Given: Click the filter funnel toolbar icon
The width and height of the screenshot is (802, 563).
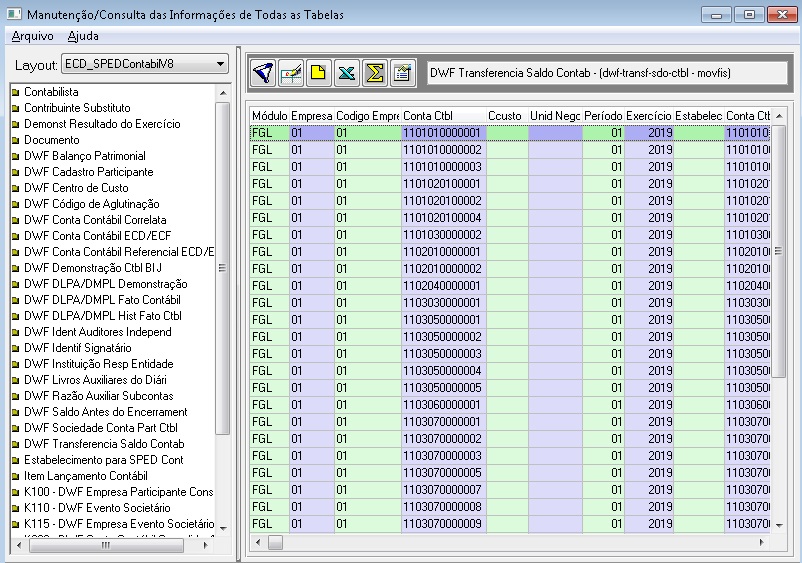Looking at the screenshot, I should (x=263, y=73).
